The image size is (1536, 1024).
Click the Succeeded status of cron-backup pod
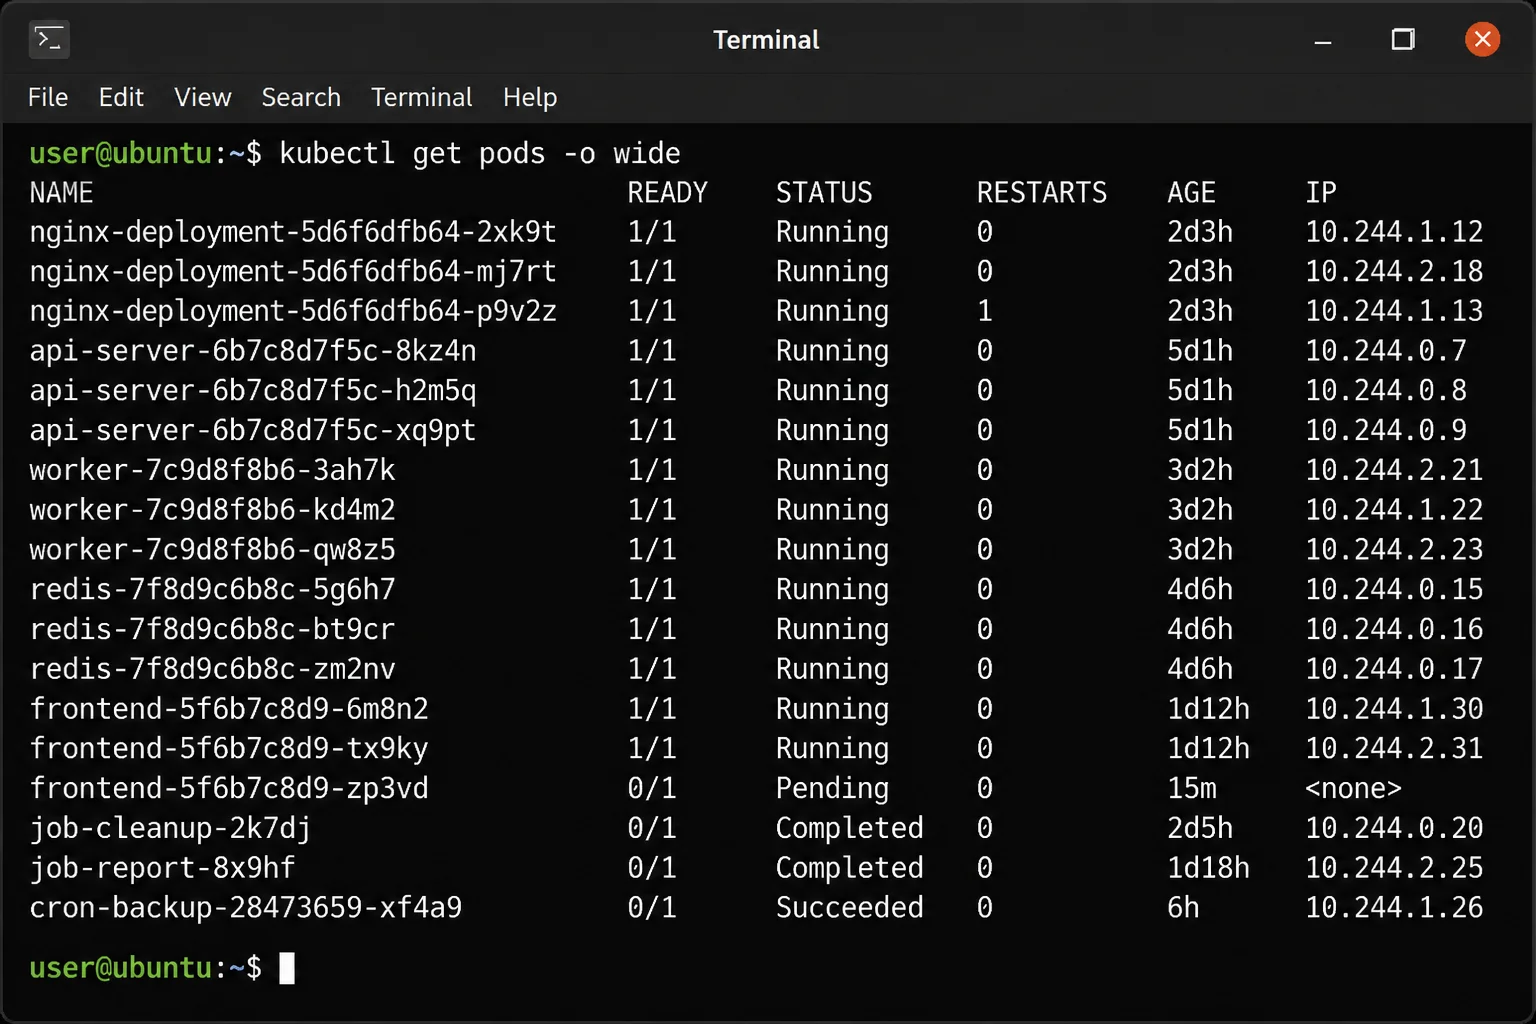tap(850, 908)
